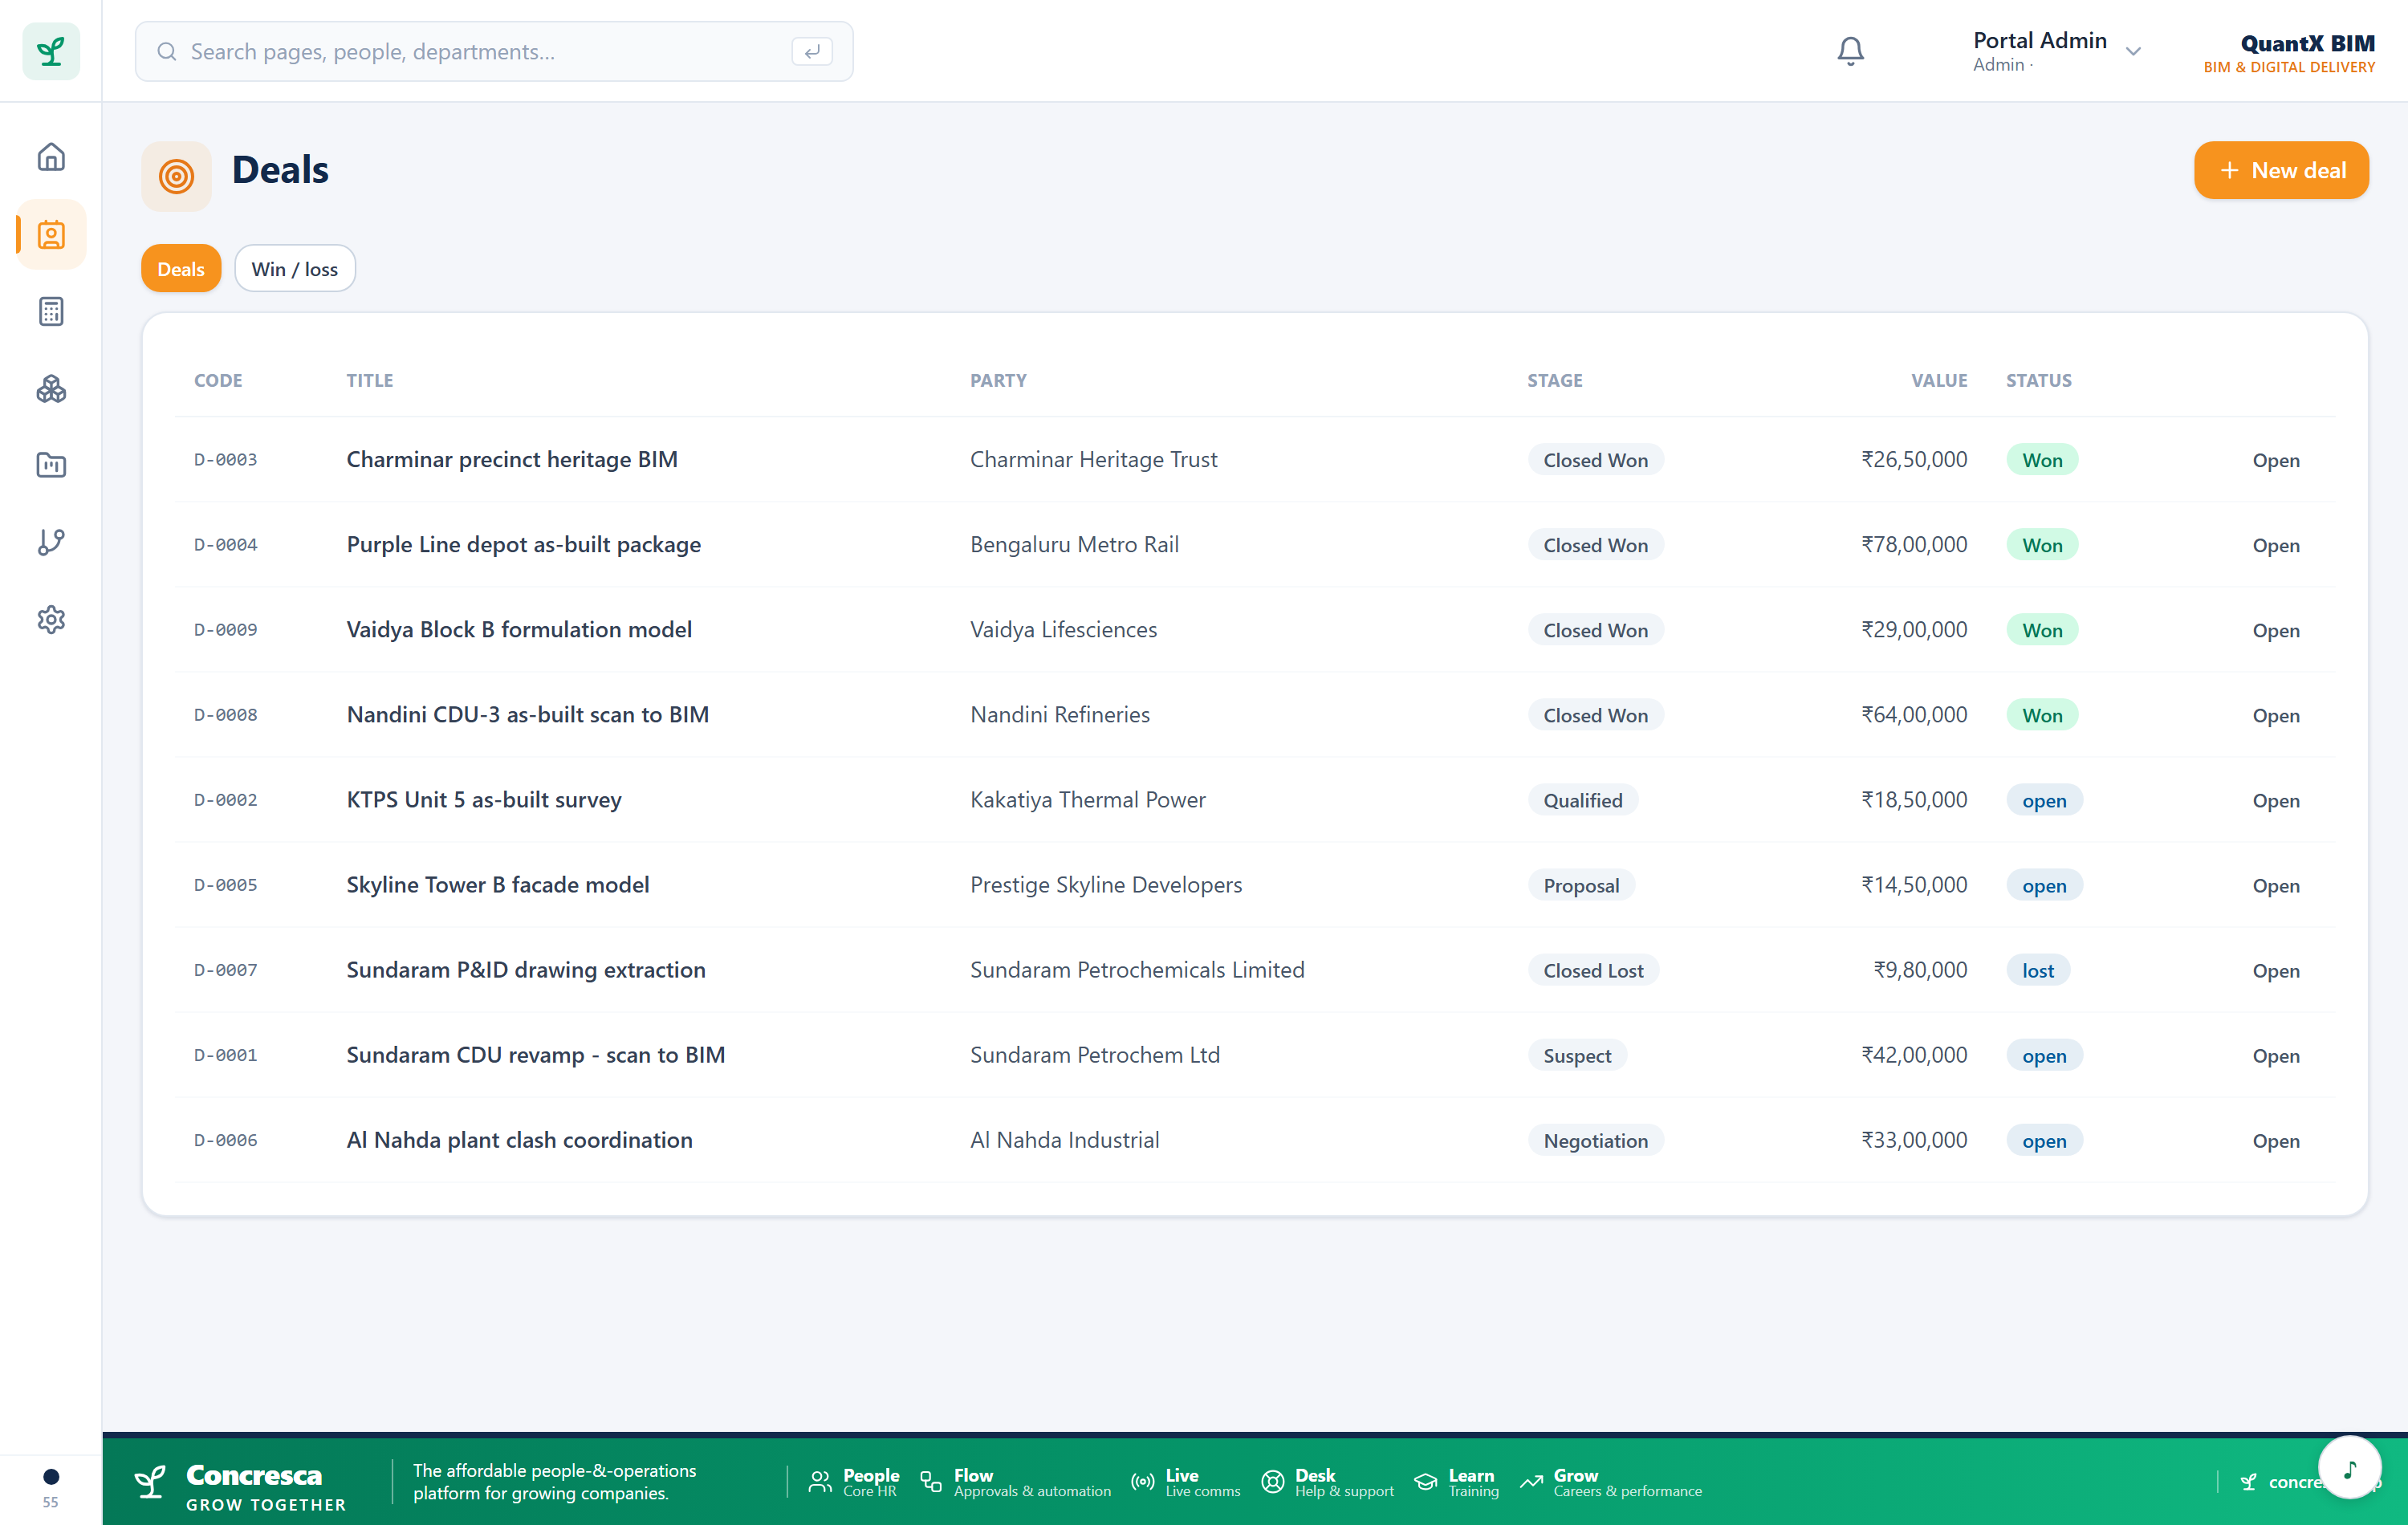Expand the Portal Admin user dropdown
Viewport: 2408px width, 1525px height.
point(2057,51)
